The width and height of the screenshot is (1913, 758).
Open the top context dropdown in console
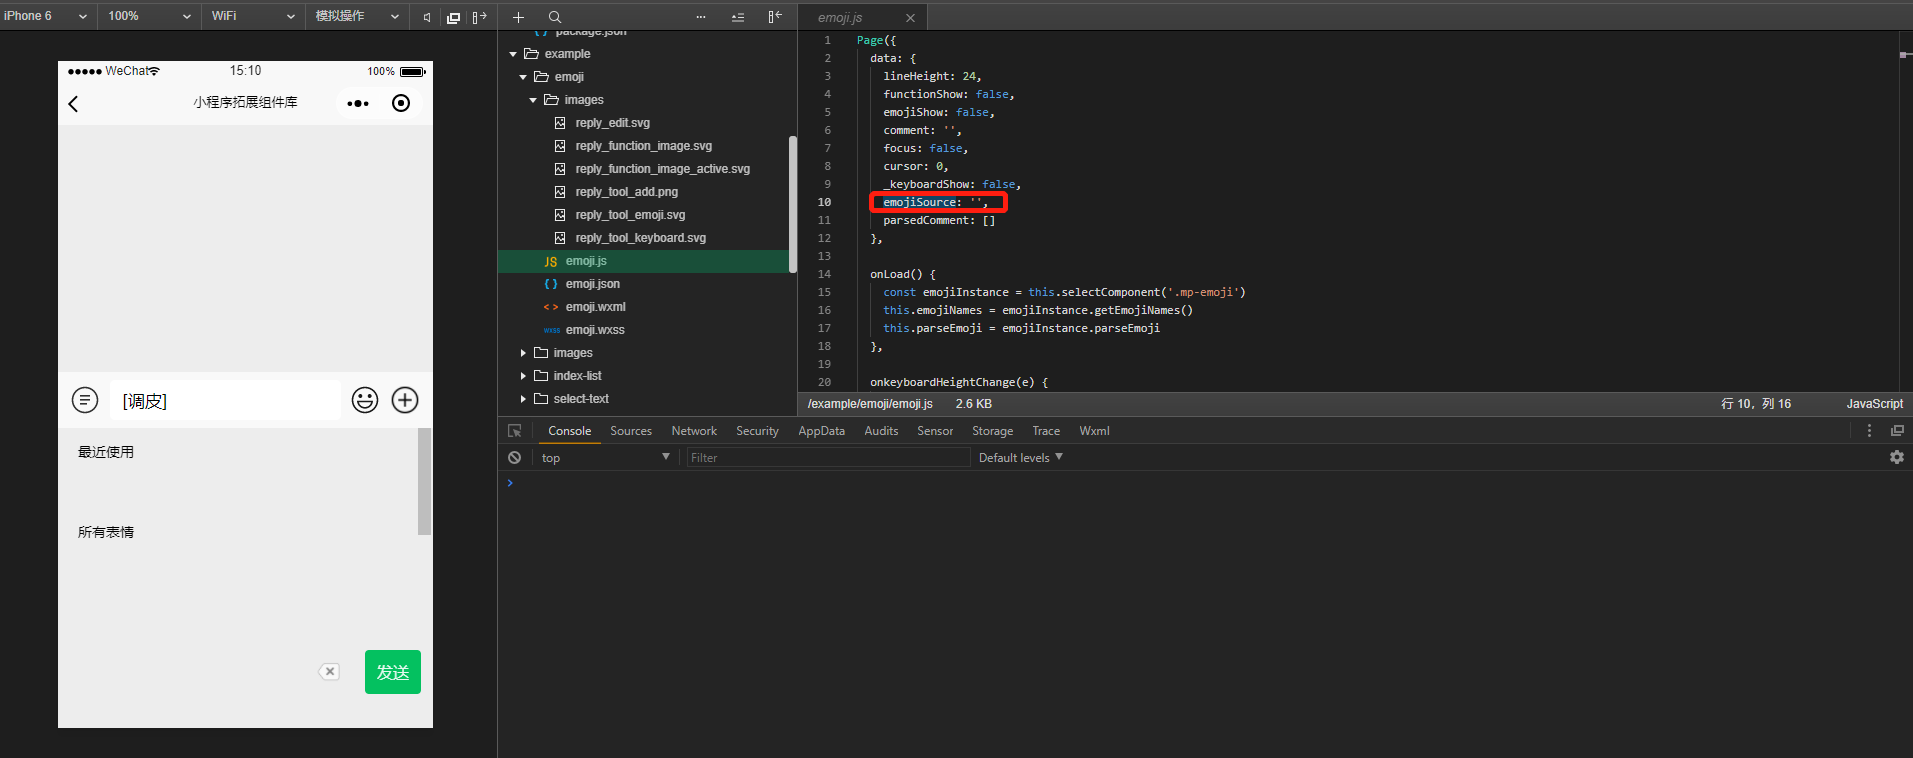point(605,457)
